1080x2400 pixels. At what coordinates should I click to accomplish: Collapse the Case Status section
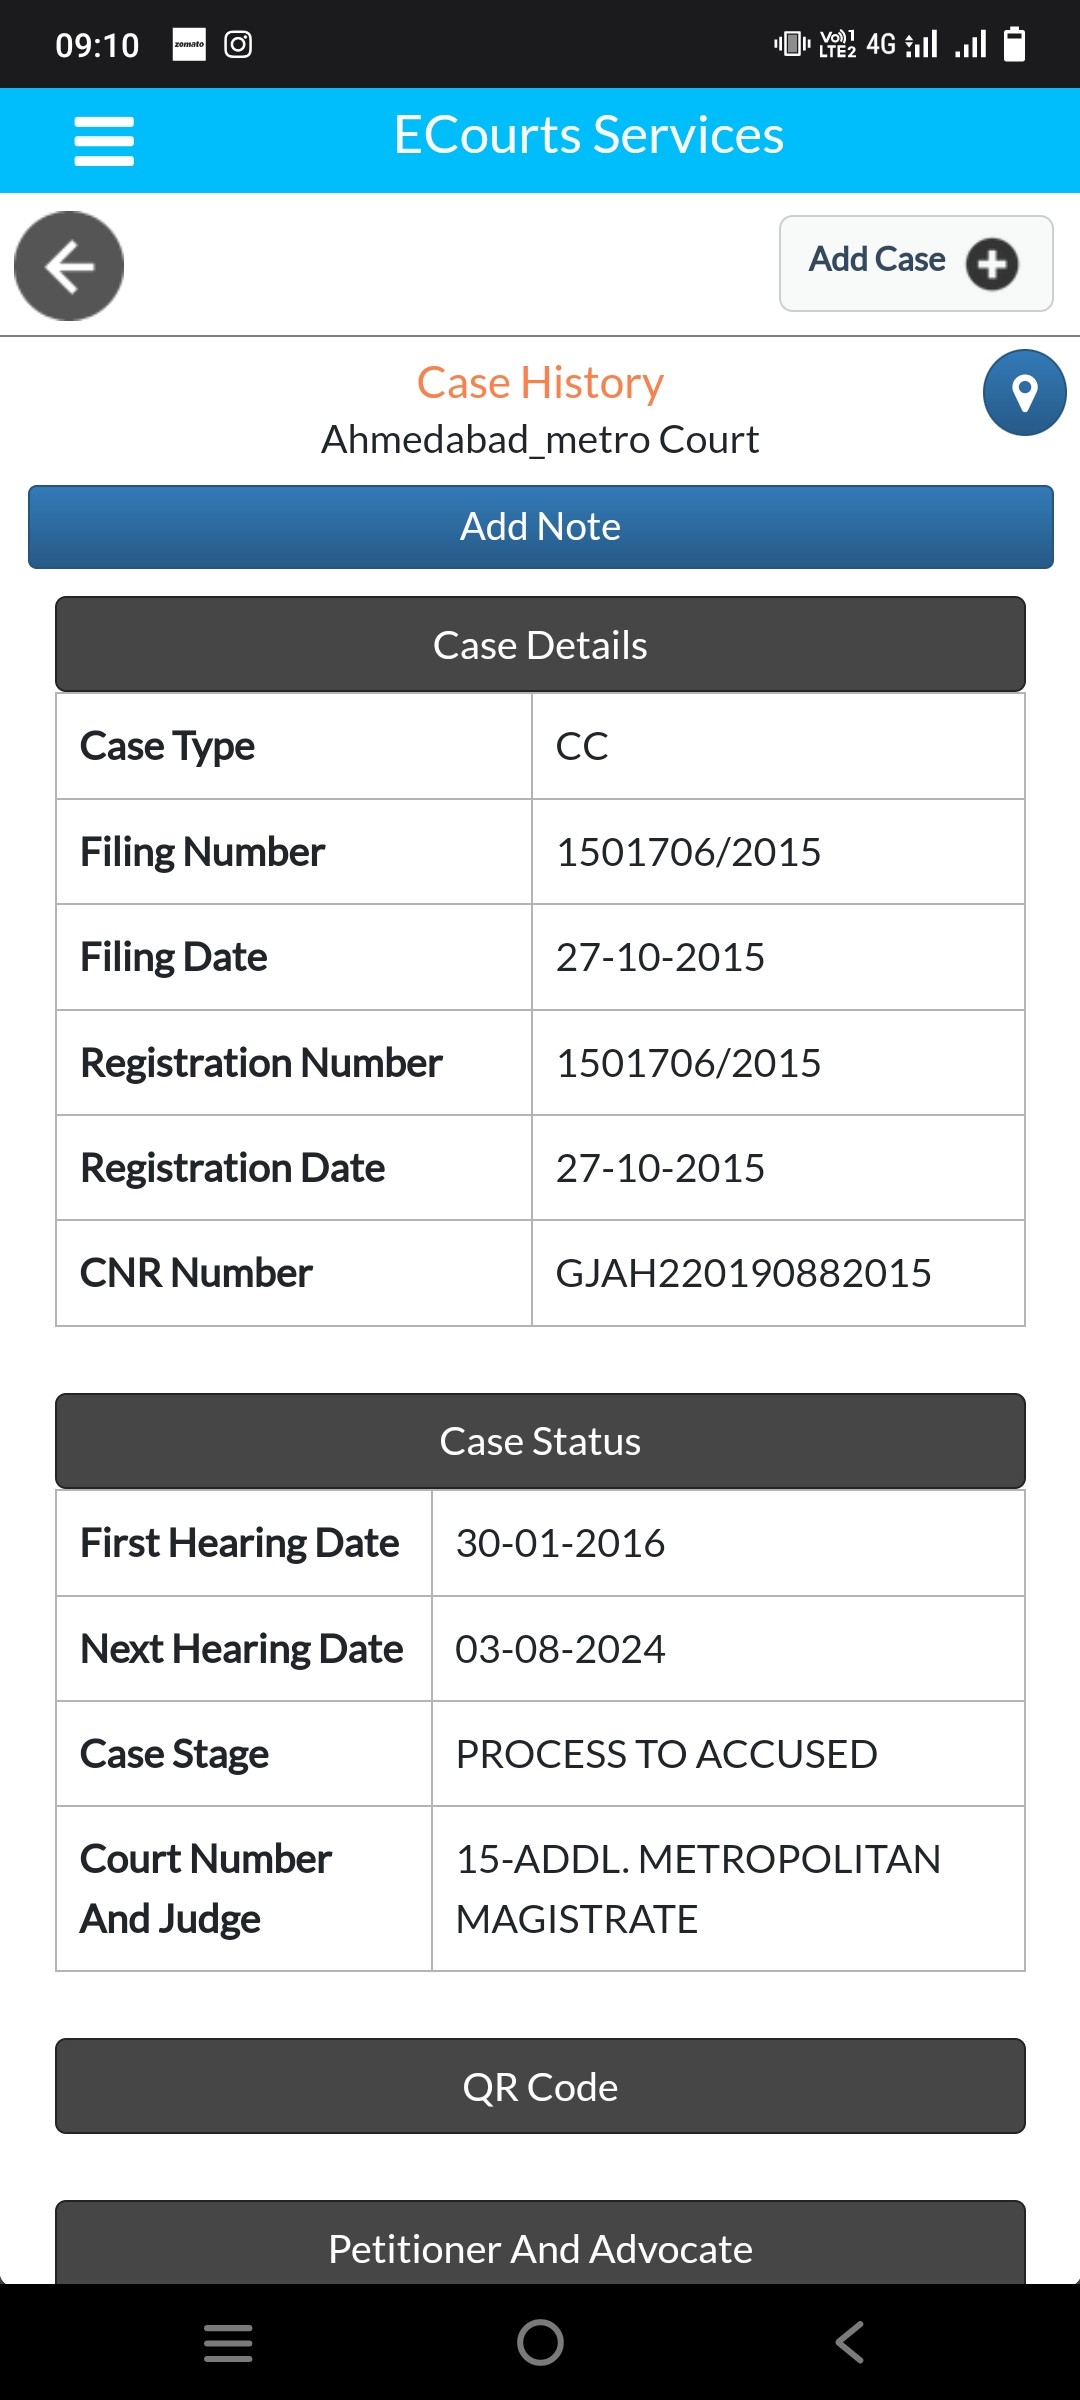[x=540, y=1441]
